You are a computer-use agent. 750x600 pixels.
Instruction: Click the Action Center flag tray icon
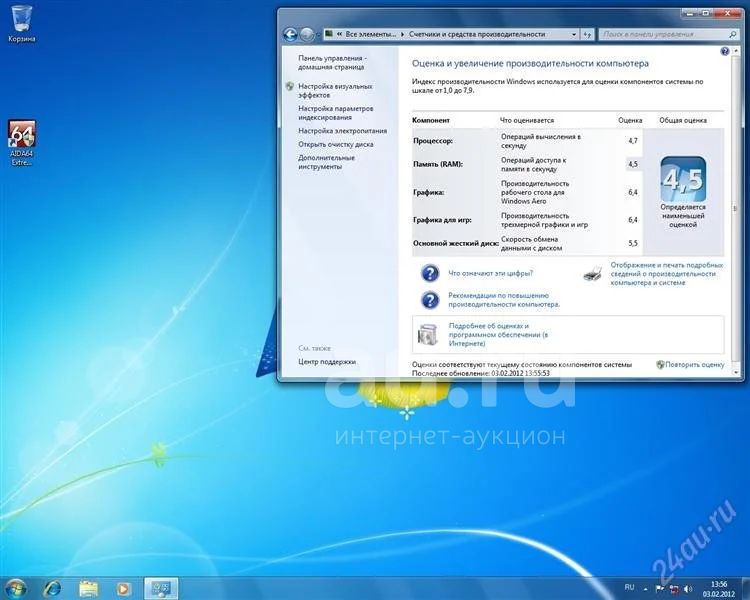click(x=660, y=589)
